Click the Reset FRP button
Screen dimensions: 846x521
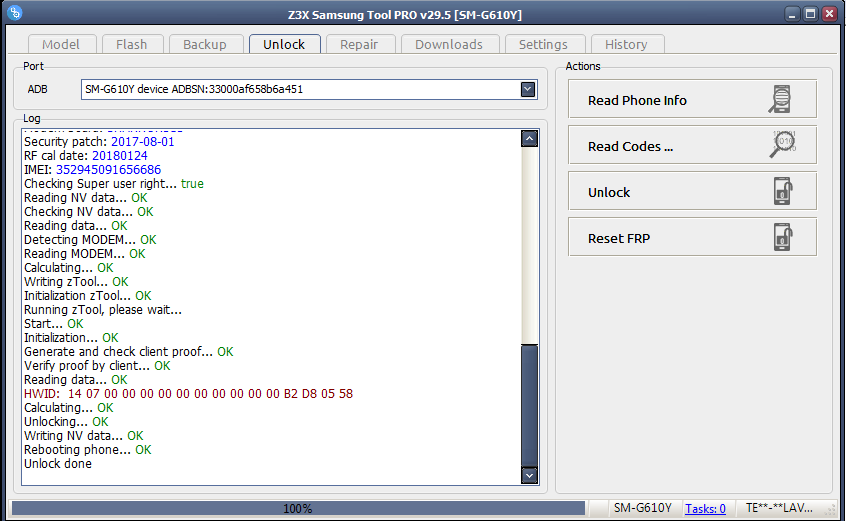(692, 237)
